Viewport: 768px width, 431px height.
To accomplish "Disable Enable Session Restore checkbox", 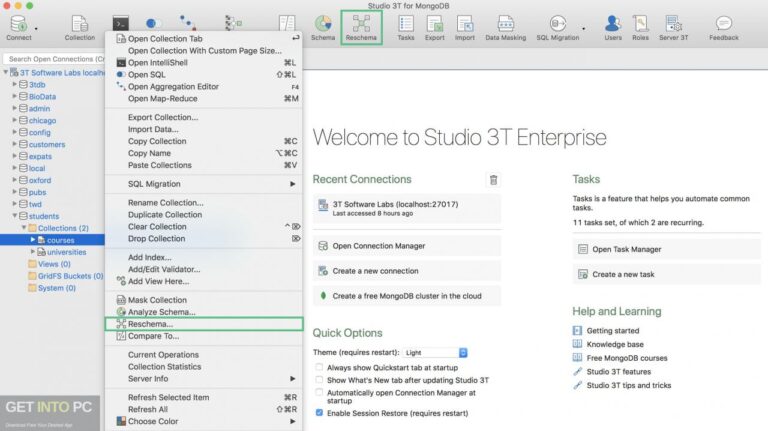I will [319, 413].
